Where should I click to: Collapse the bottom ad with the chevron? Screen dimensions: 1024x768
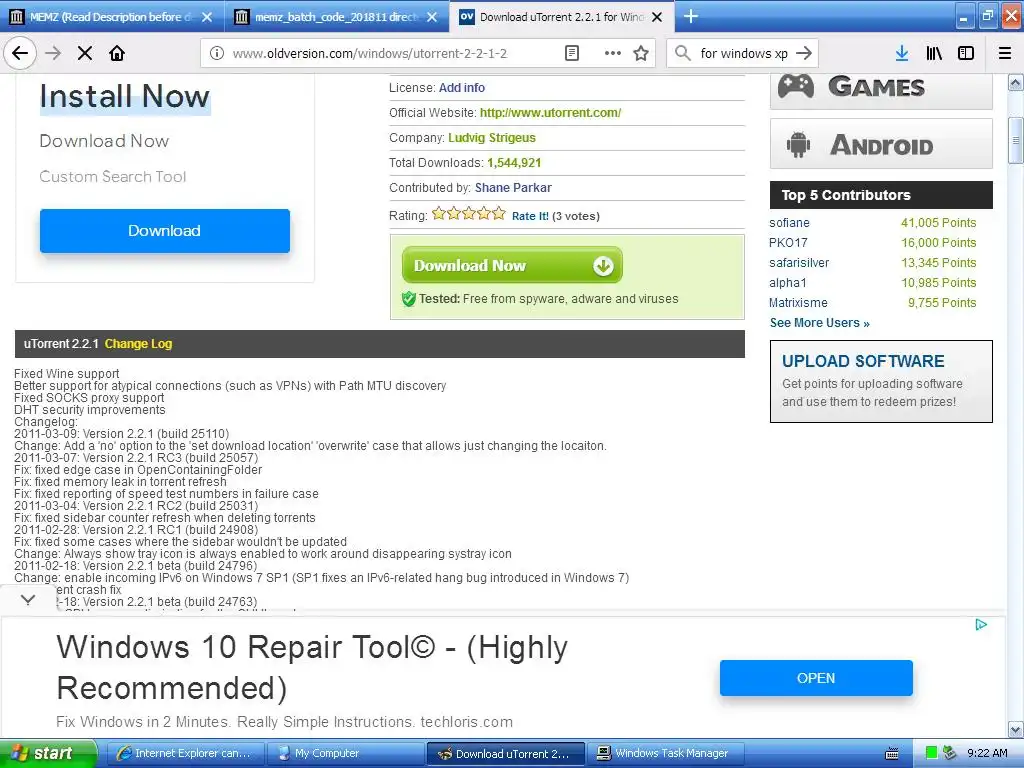pos(27,599)
